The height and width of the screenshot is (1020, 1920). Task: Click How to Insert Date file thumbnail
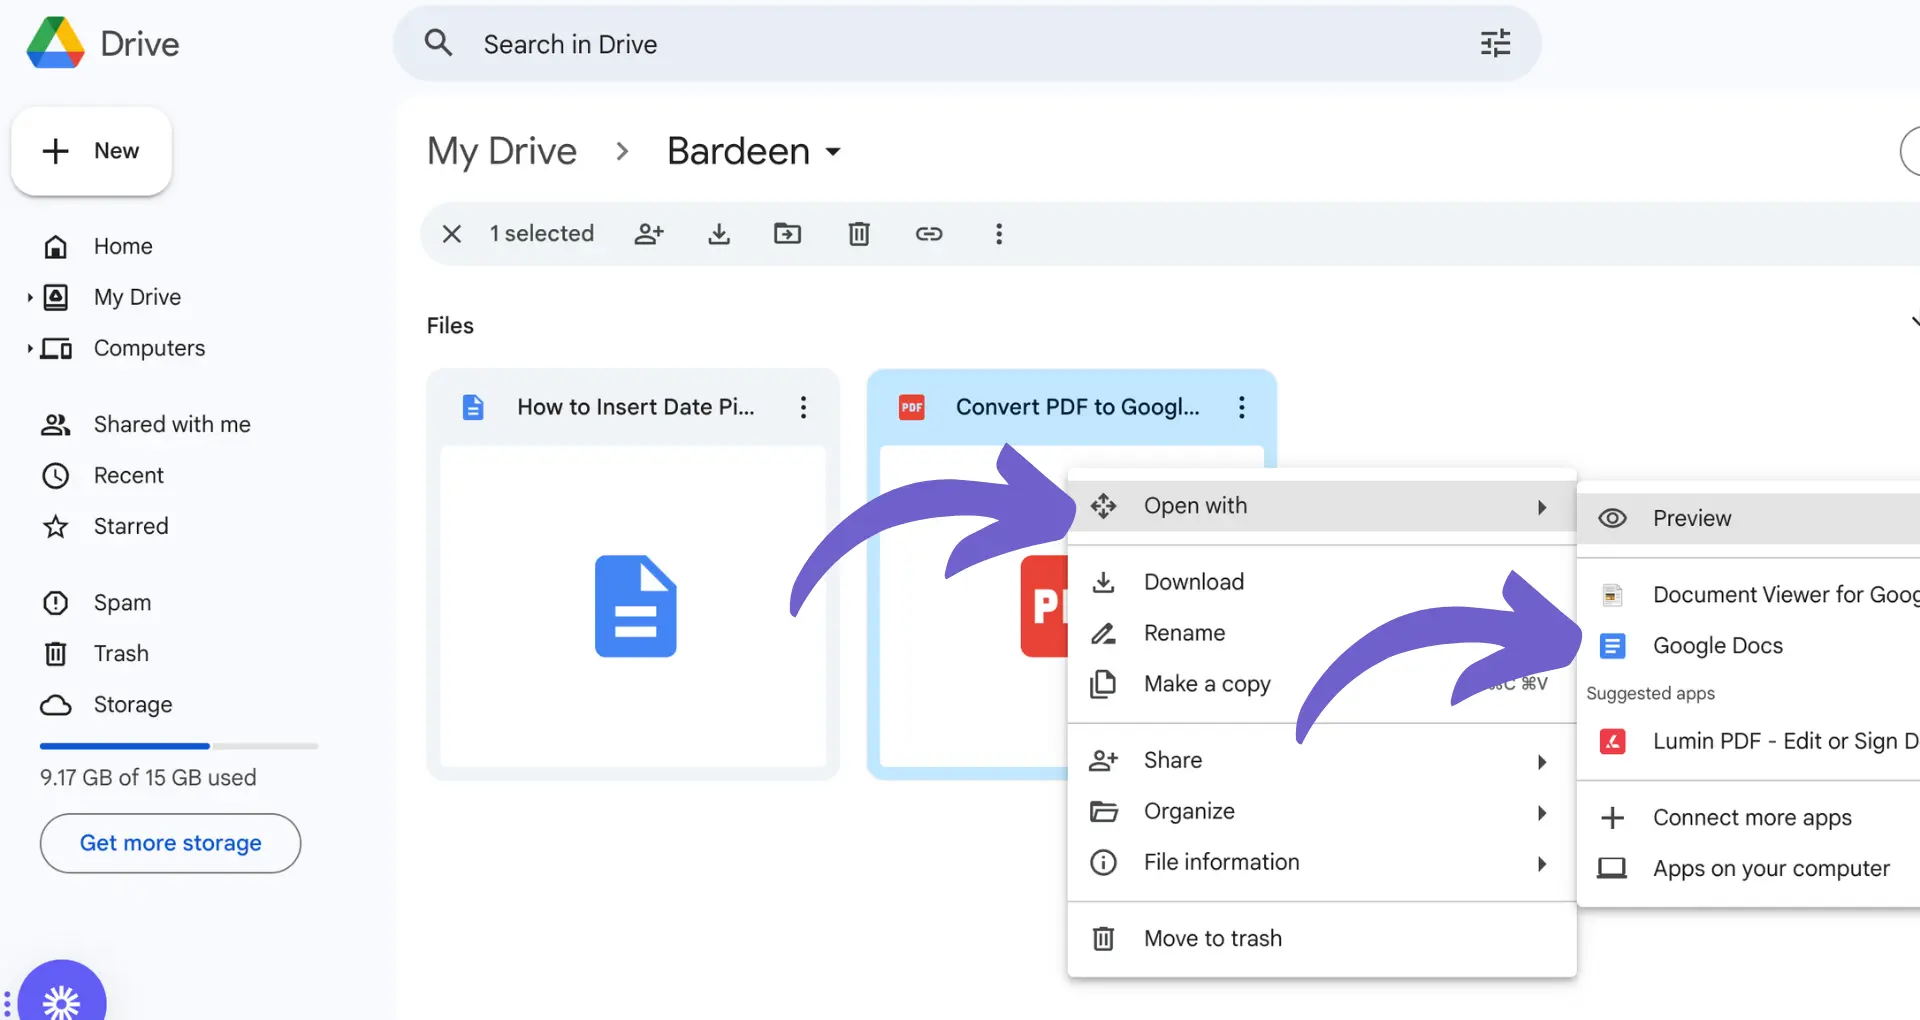click(x=633, y=606)
